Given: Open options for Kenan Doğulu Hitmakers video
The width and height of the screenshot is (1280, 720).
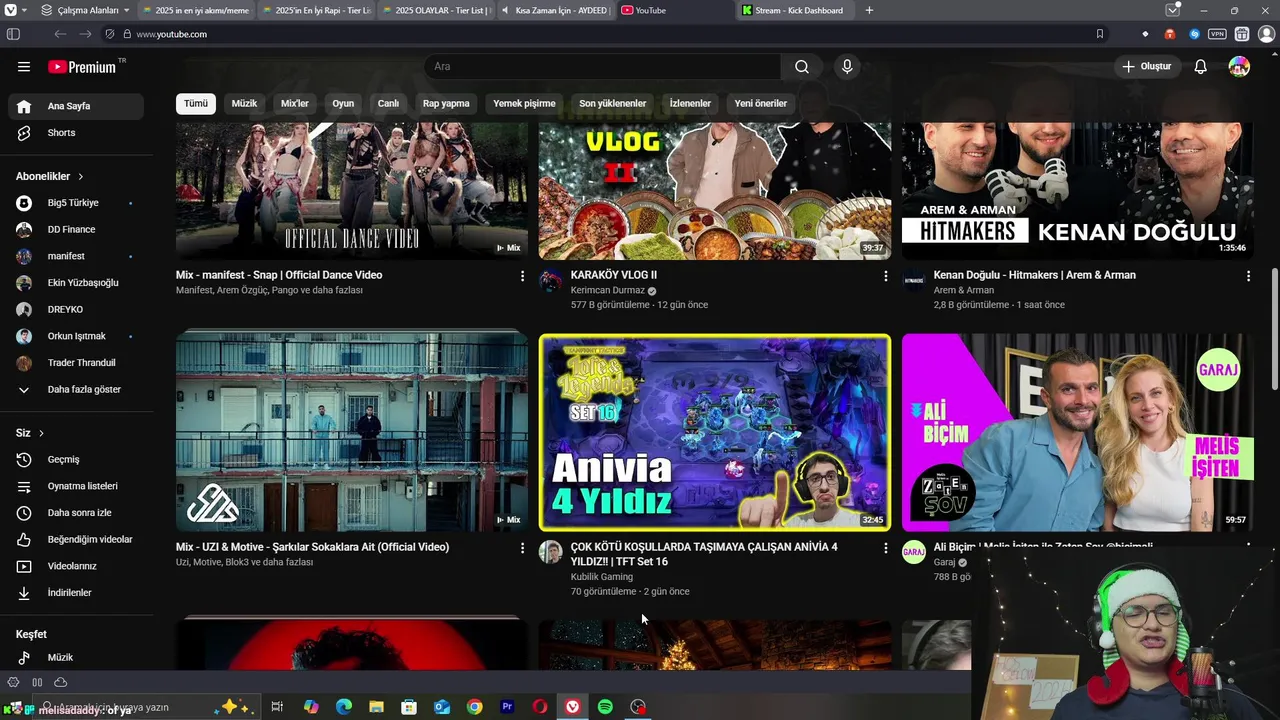Looking at the screenshot, I should (x=1248, y=276).
